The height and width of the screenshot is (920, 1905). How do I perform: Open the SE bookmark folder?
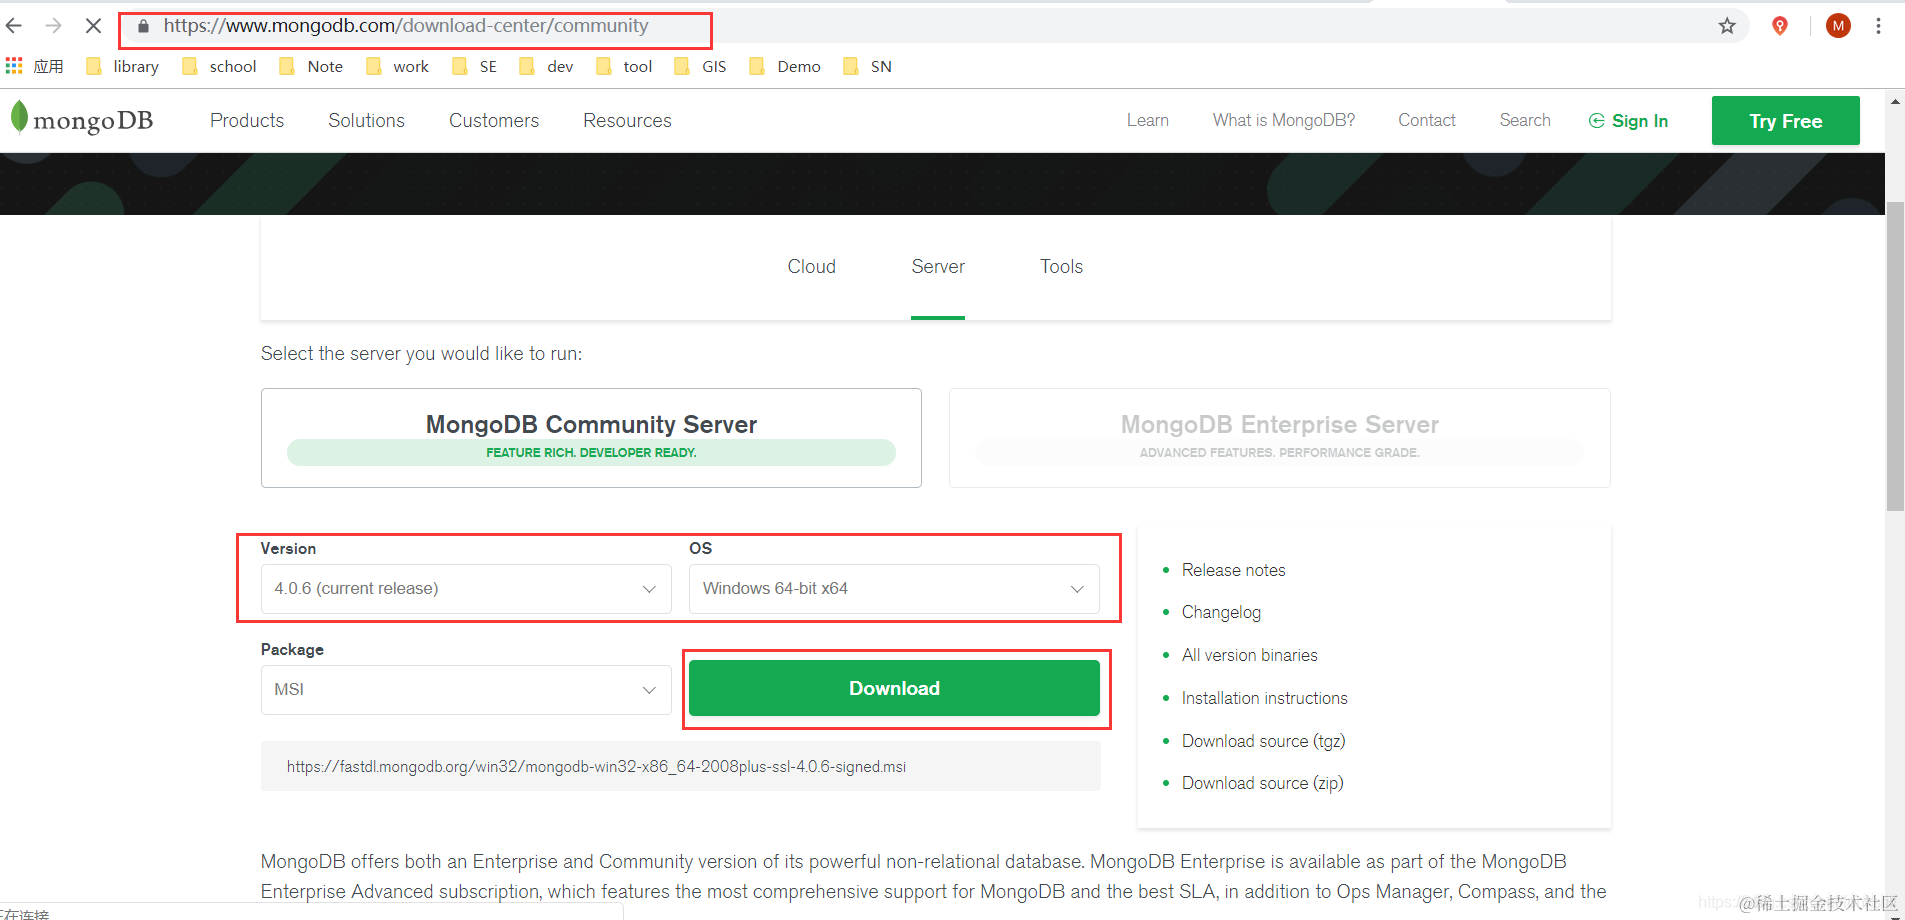tap(474, 66)
